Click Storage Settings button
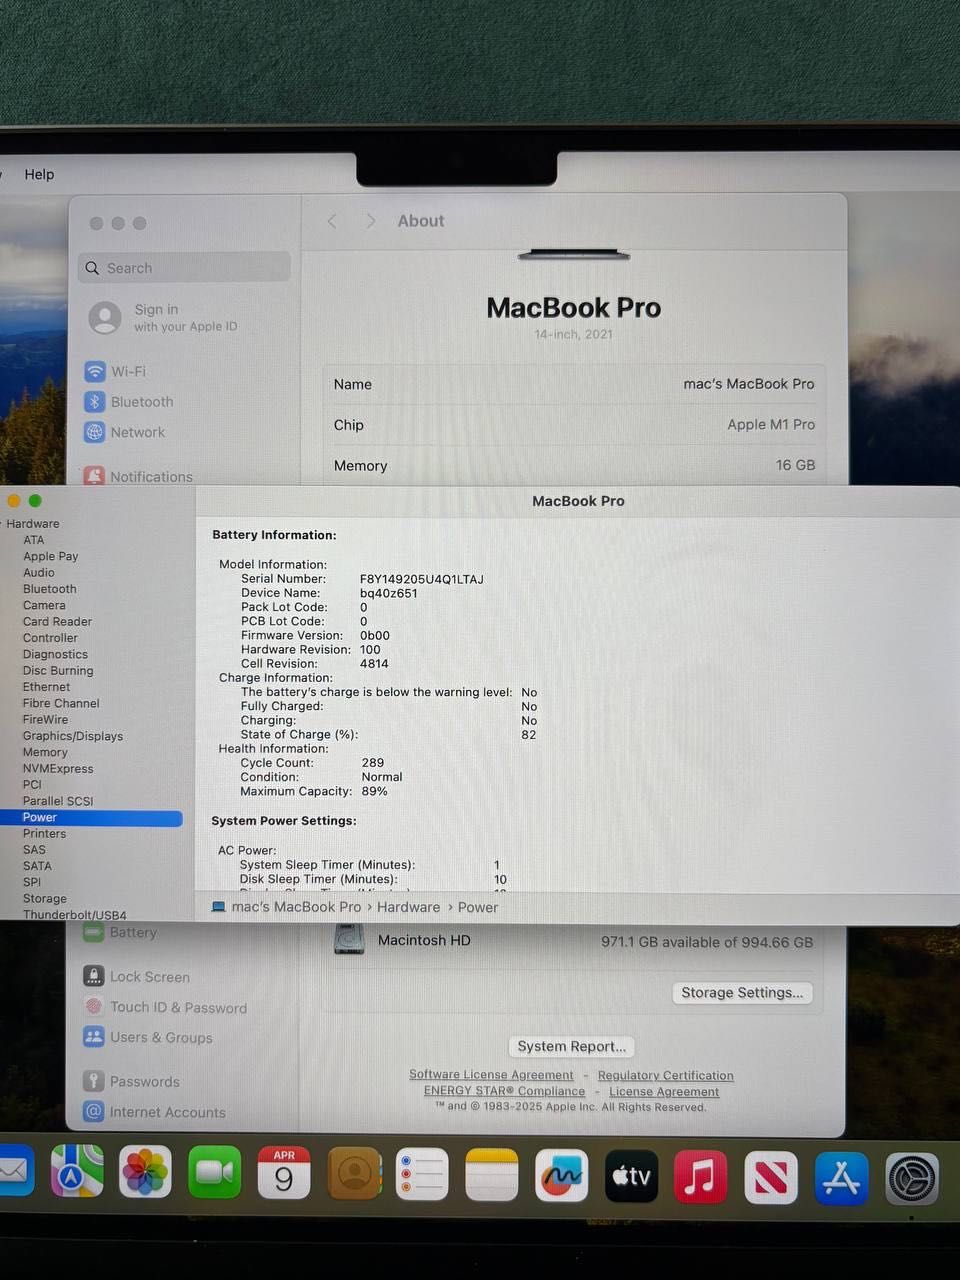 tap(742, 992)
